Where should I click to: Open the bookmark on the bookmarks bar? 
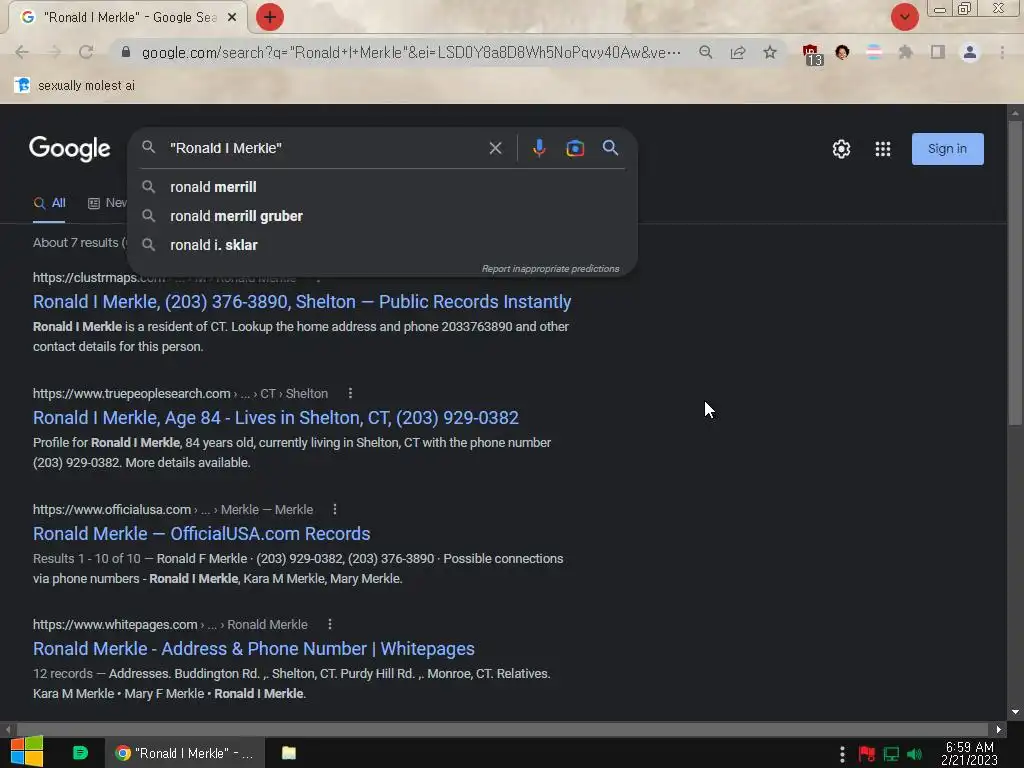[74, 86]
